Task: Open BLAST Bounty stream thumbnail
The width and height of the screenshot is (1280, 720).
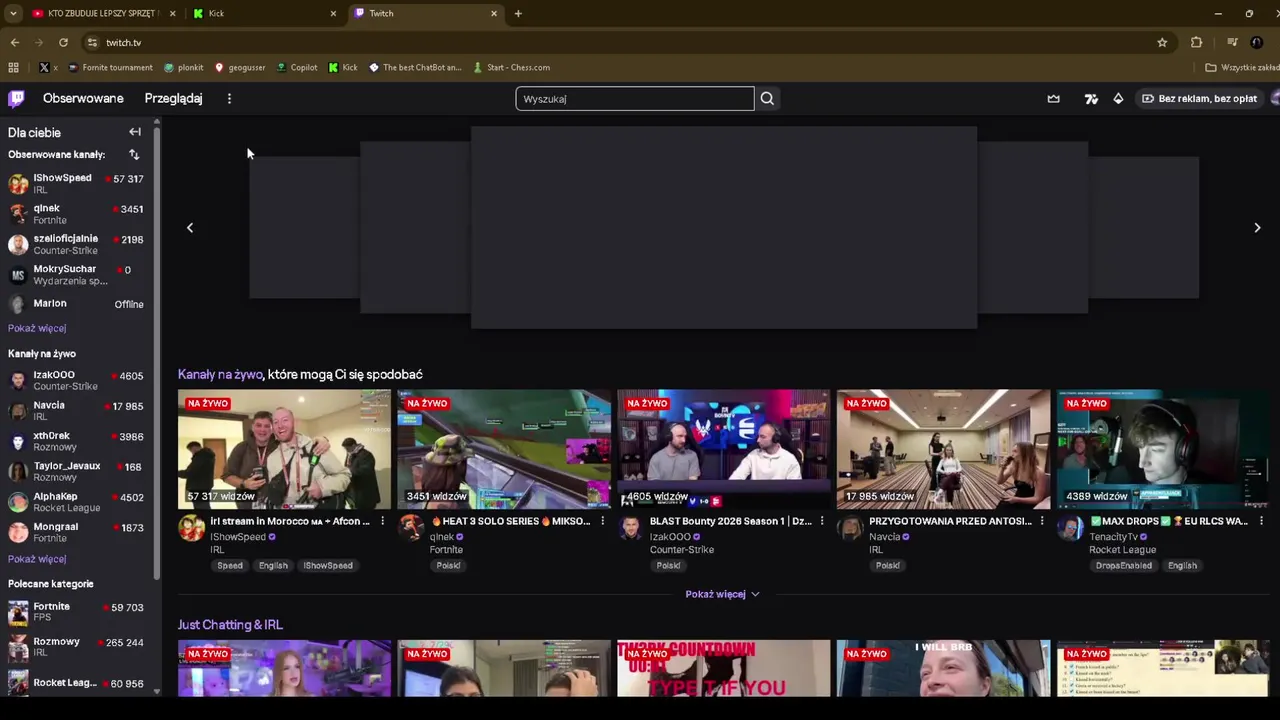Action: point(724,449)
